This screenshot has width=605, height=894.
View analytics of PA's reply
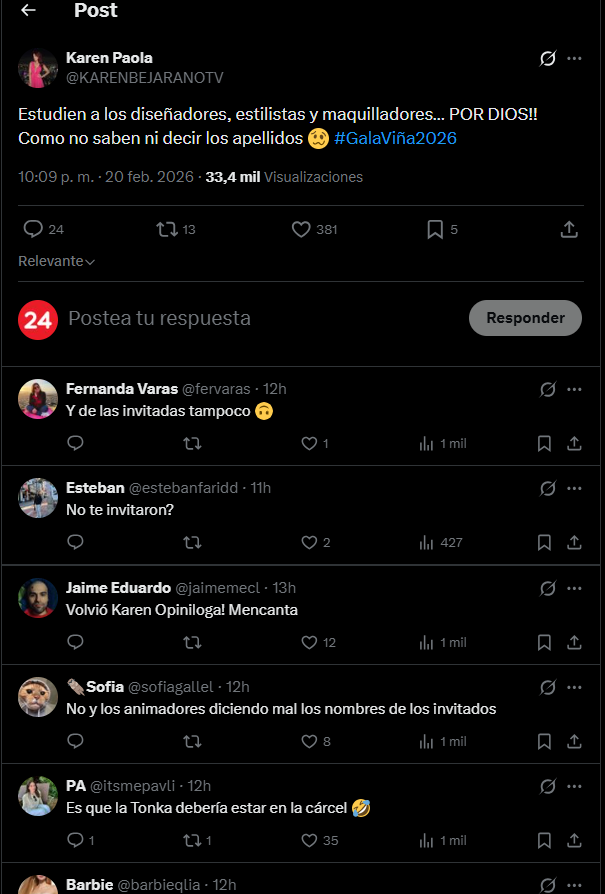(427, 841)
